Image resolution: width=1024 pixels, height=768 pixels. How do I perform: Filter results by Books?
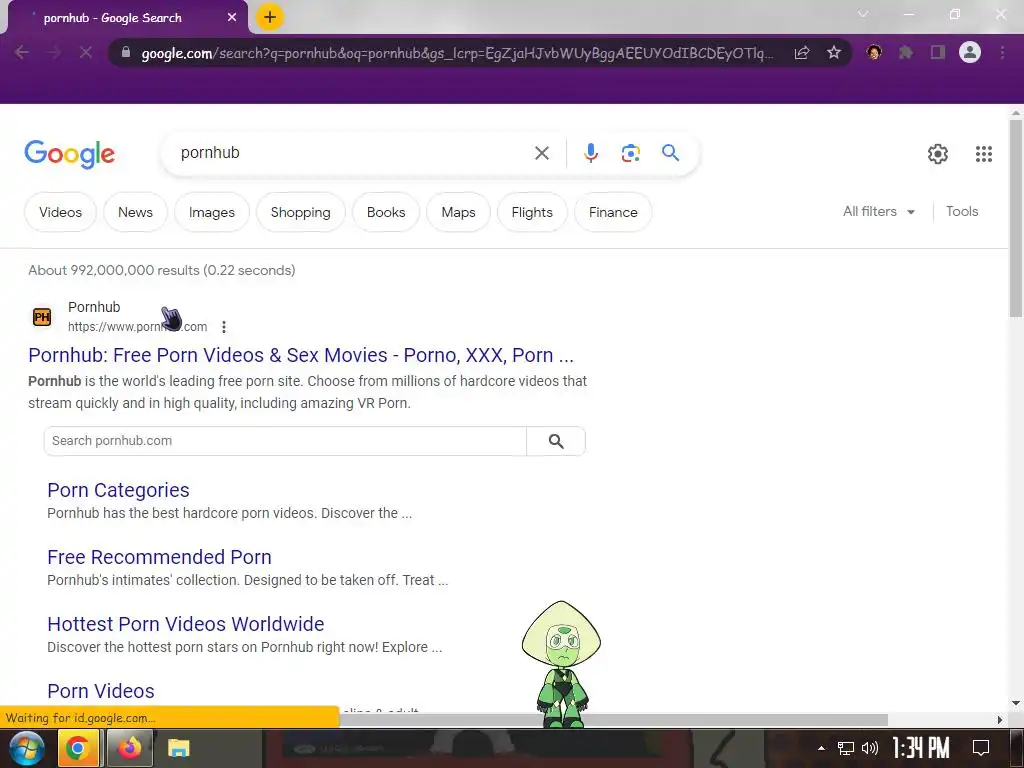click(x=386, y=212)
